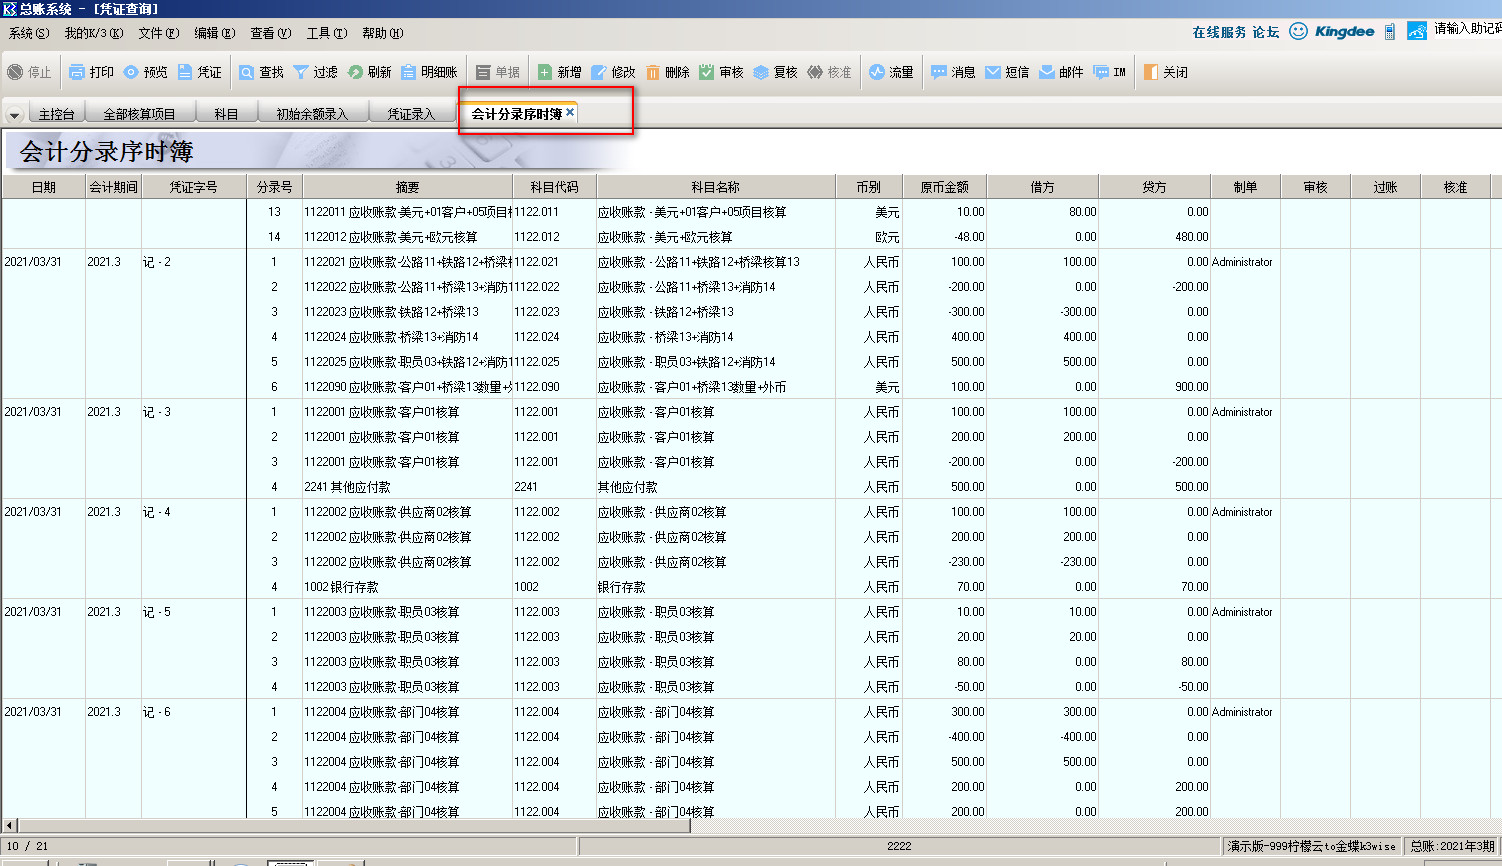Open the 工具(T) menu

(326, 33)
